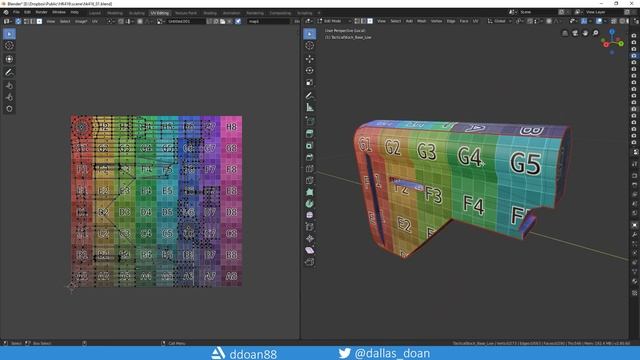Select the Knife tool
Image resolution: width=640 pixels, height=360 pixels.
click(x=310, y=180)
